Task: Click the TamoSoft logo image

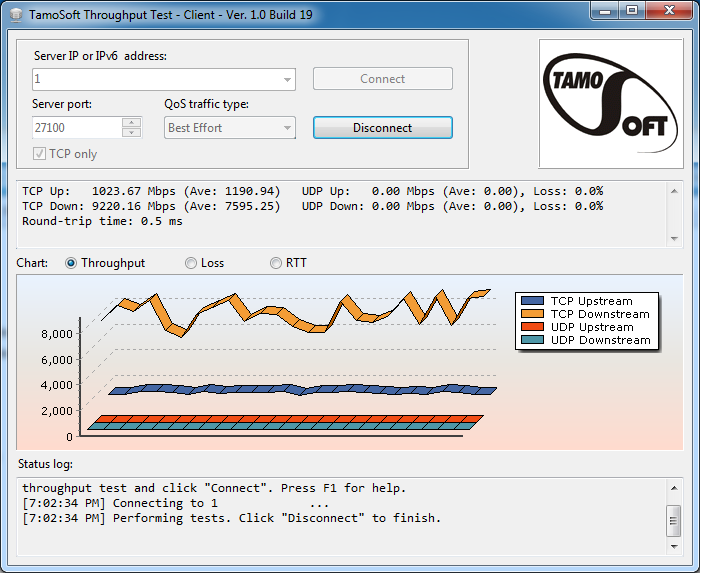Action: pyautogui.click(x=611, y=103)
